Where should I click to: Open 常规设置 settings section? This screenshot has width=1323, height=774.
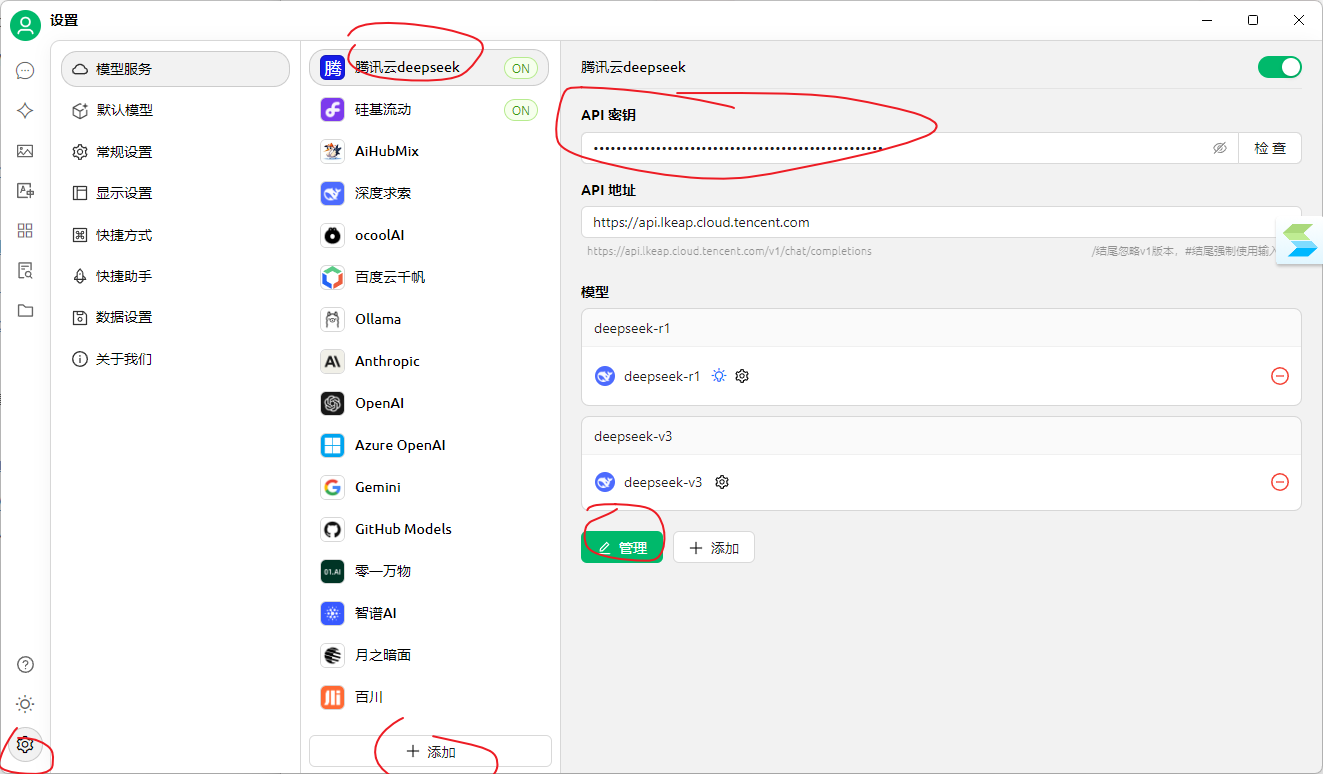point(176,152)
